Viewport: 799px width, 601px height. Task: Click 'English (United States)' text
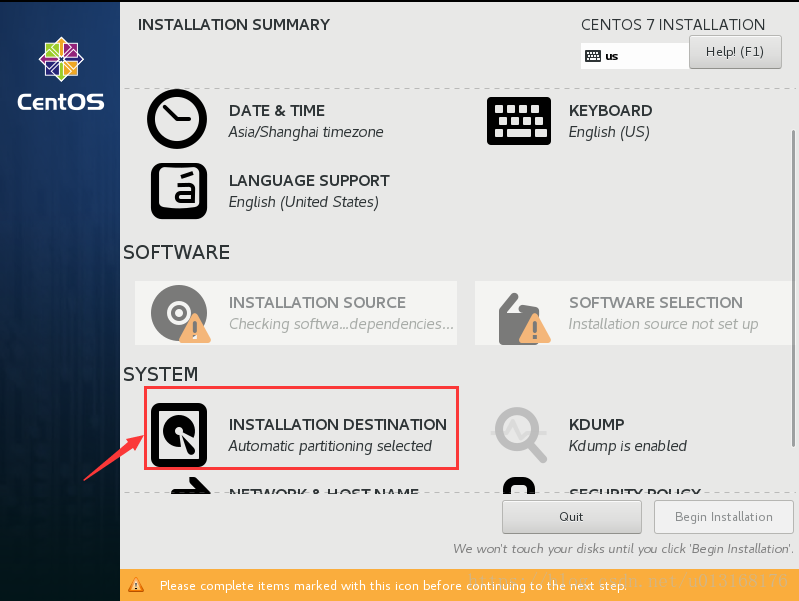(x=303, y=202)
